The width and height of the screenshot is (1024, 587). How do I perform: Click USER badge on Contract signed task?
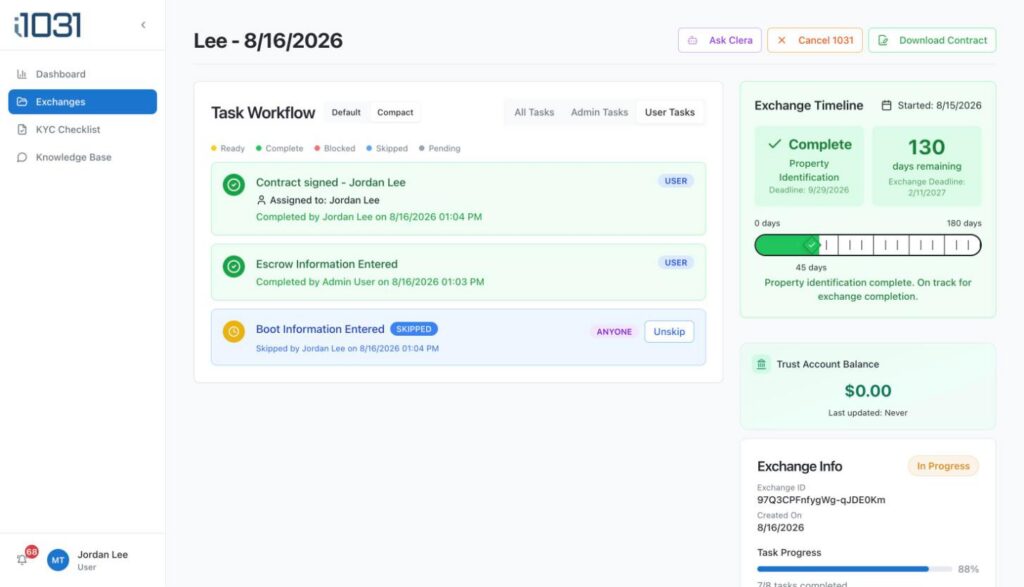(x=676, y=181)
